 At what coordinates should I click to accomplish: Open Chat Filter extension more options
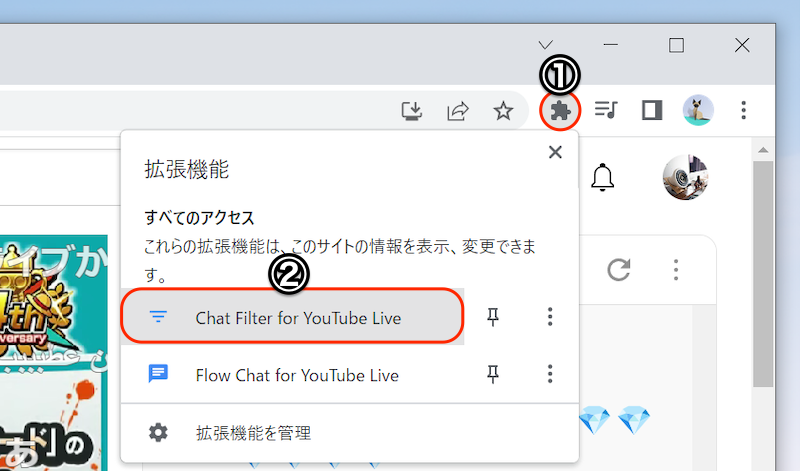tap(549, 318)
